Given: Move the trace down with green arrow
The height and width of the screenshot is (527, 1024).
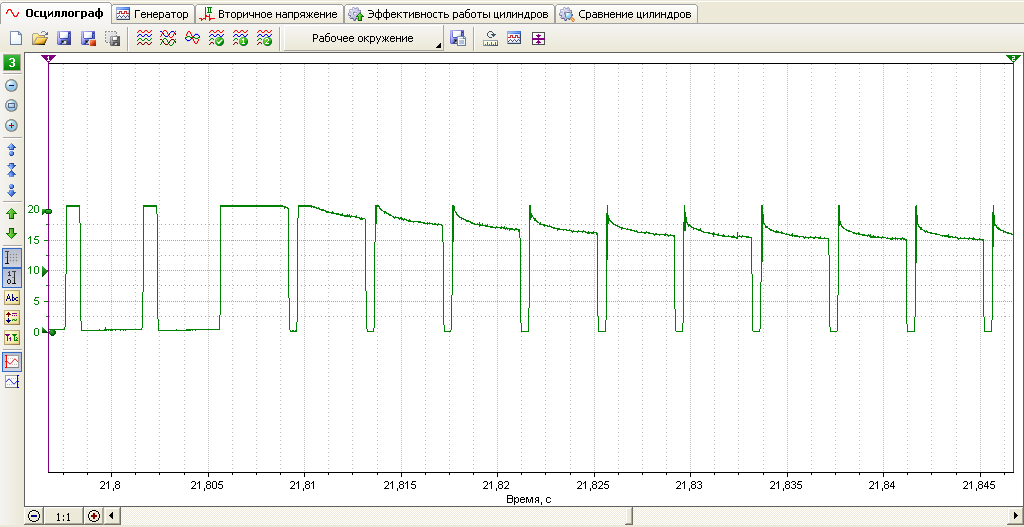Looking at the screenshot, I should [x=12, y=233].
